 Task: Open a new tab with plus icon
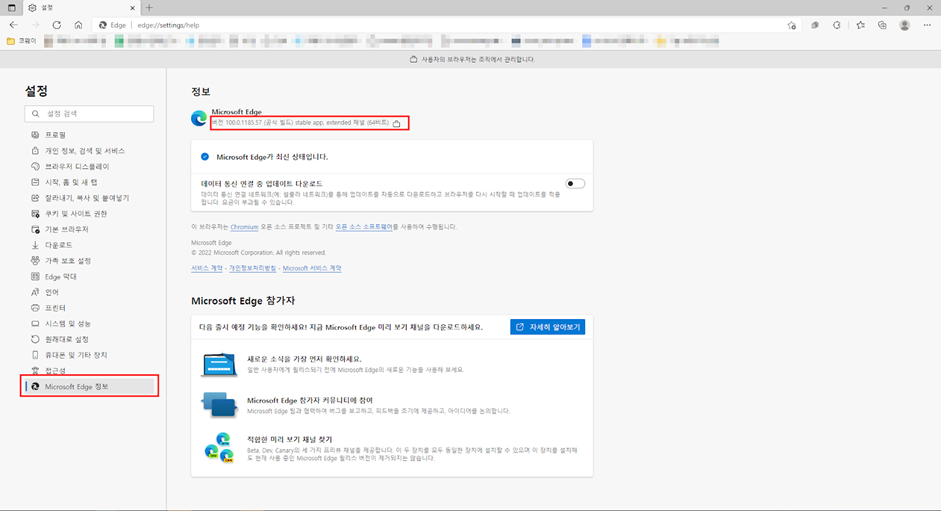[x=149, y=8]
